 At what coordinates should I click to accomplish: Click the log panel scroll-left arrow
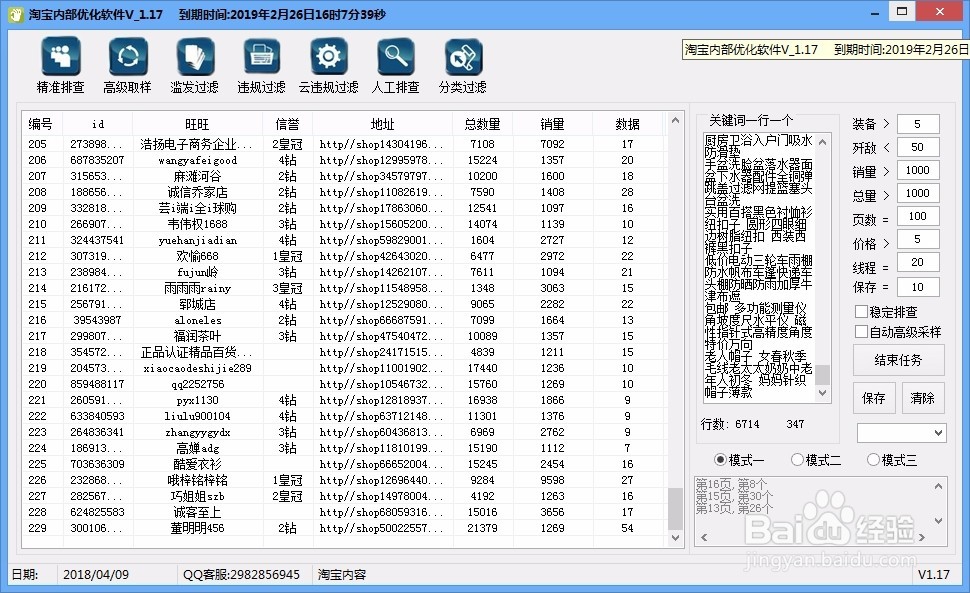(703, 537)
